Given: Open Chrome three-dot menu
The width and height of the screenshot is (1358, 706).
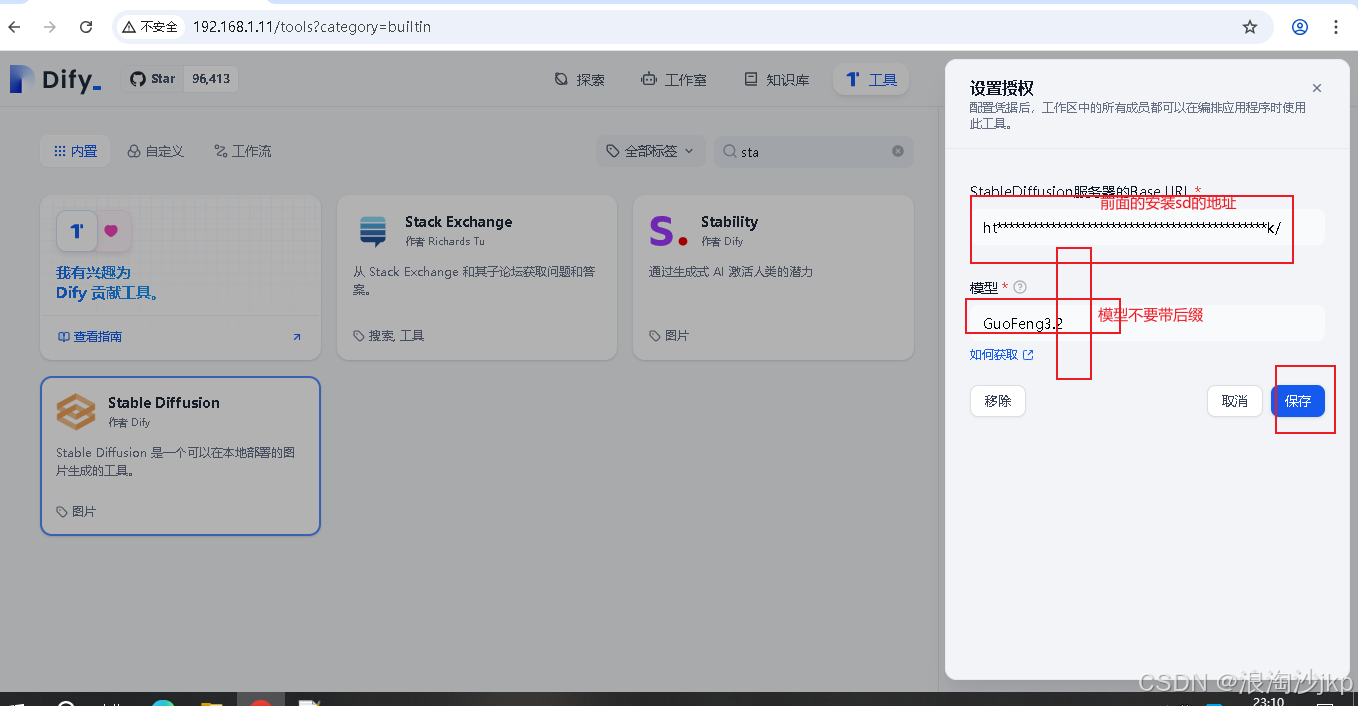Looking at the screenshot, I should (1336, 27).
